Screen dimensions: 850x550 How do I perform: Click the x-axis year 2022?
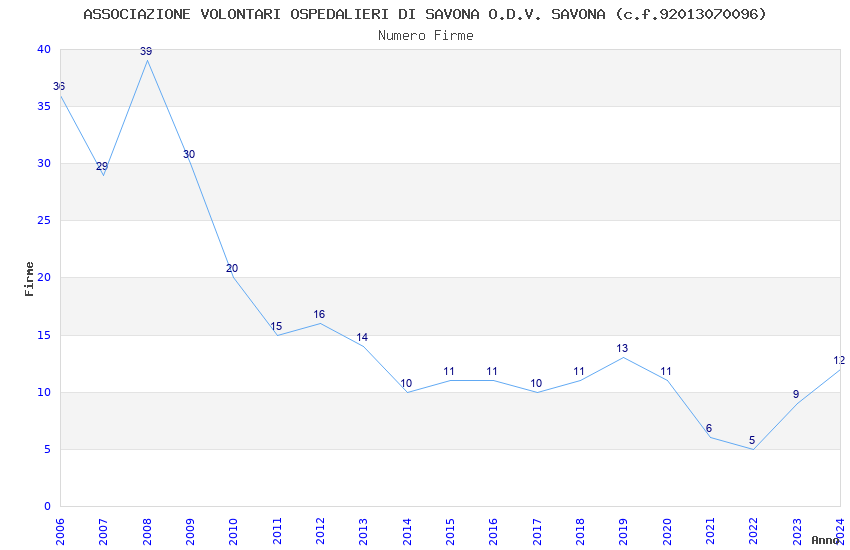pyautogui.click(x=754, y=531)
